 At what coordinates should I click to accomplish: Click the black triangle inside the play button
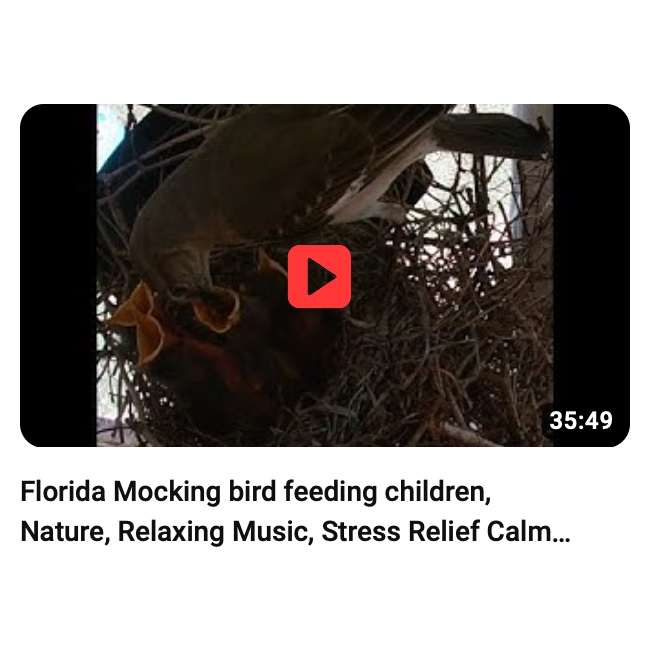coord(321,277)
